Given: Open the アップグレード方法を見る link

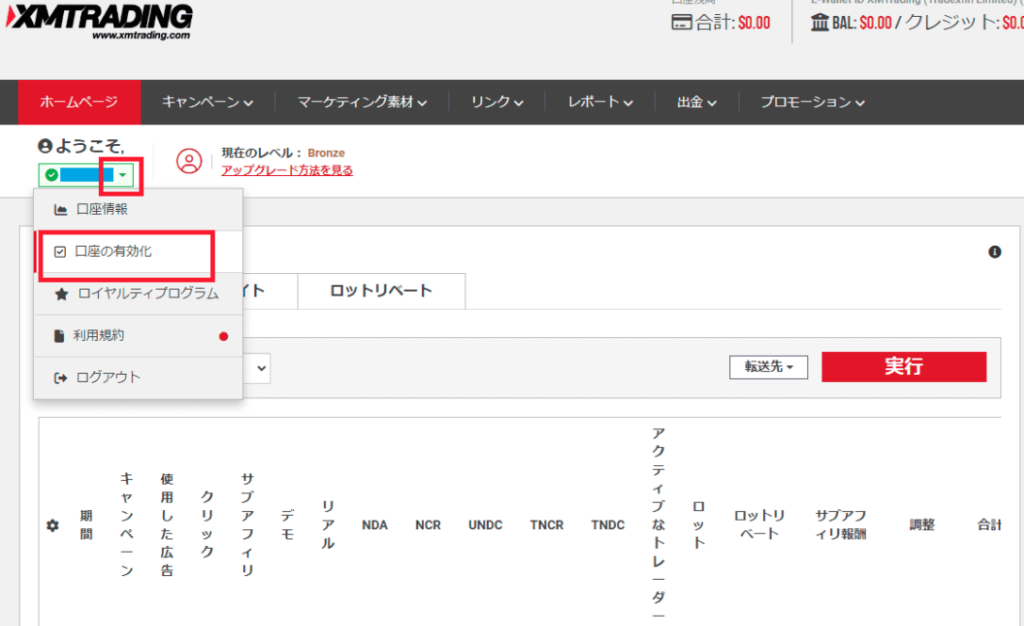Looking at the screenshot, I should pos(286,170).
